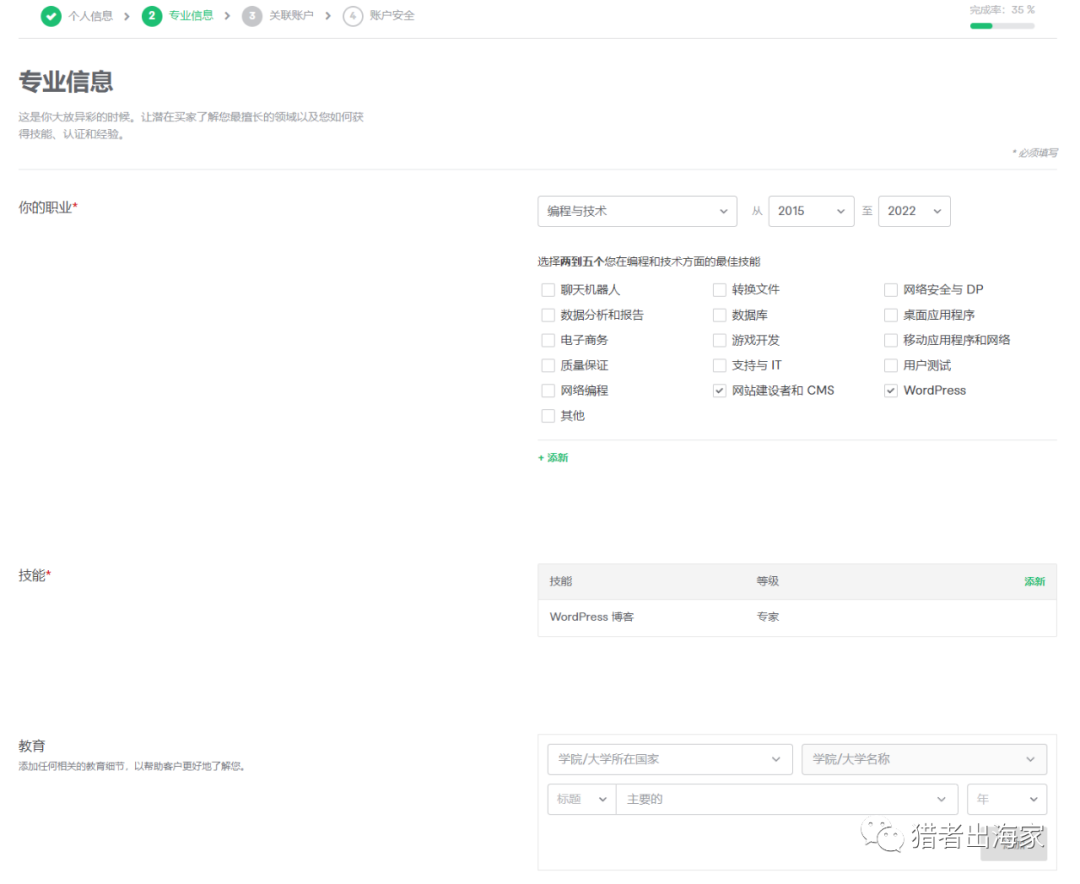Open the 学院/大学所在国家 dropdown
1080x884 pixels.
670,759
